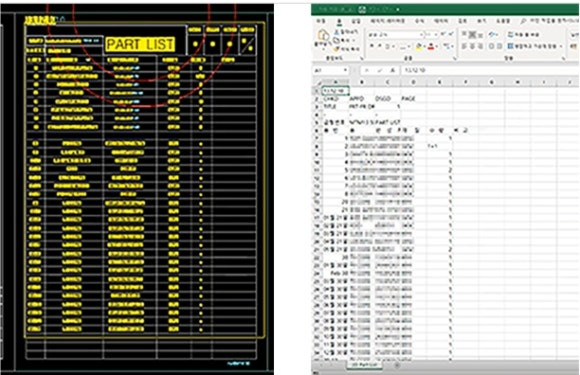
Task: Open the Clipboard group dialog launcher
Action: [x=362, y=58]
